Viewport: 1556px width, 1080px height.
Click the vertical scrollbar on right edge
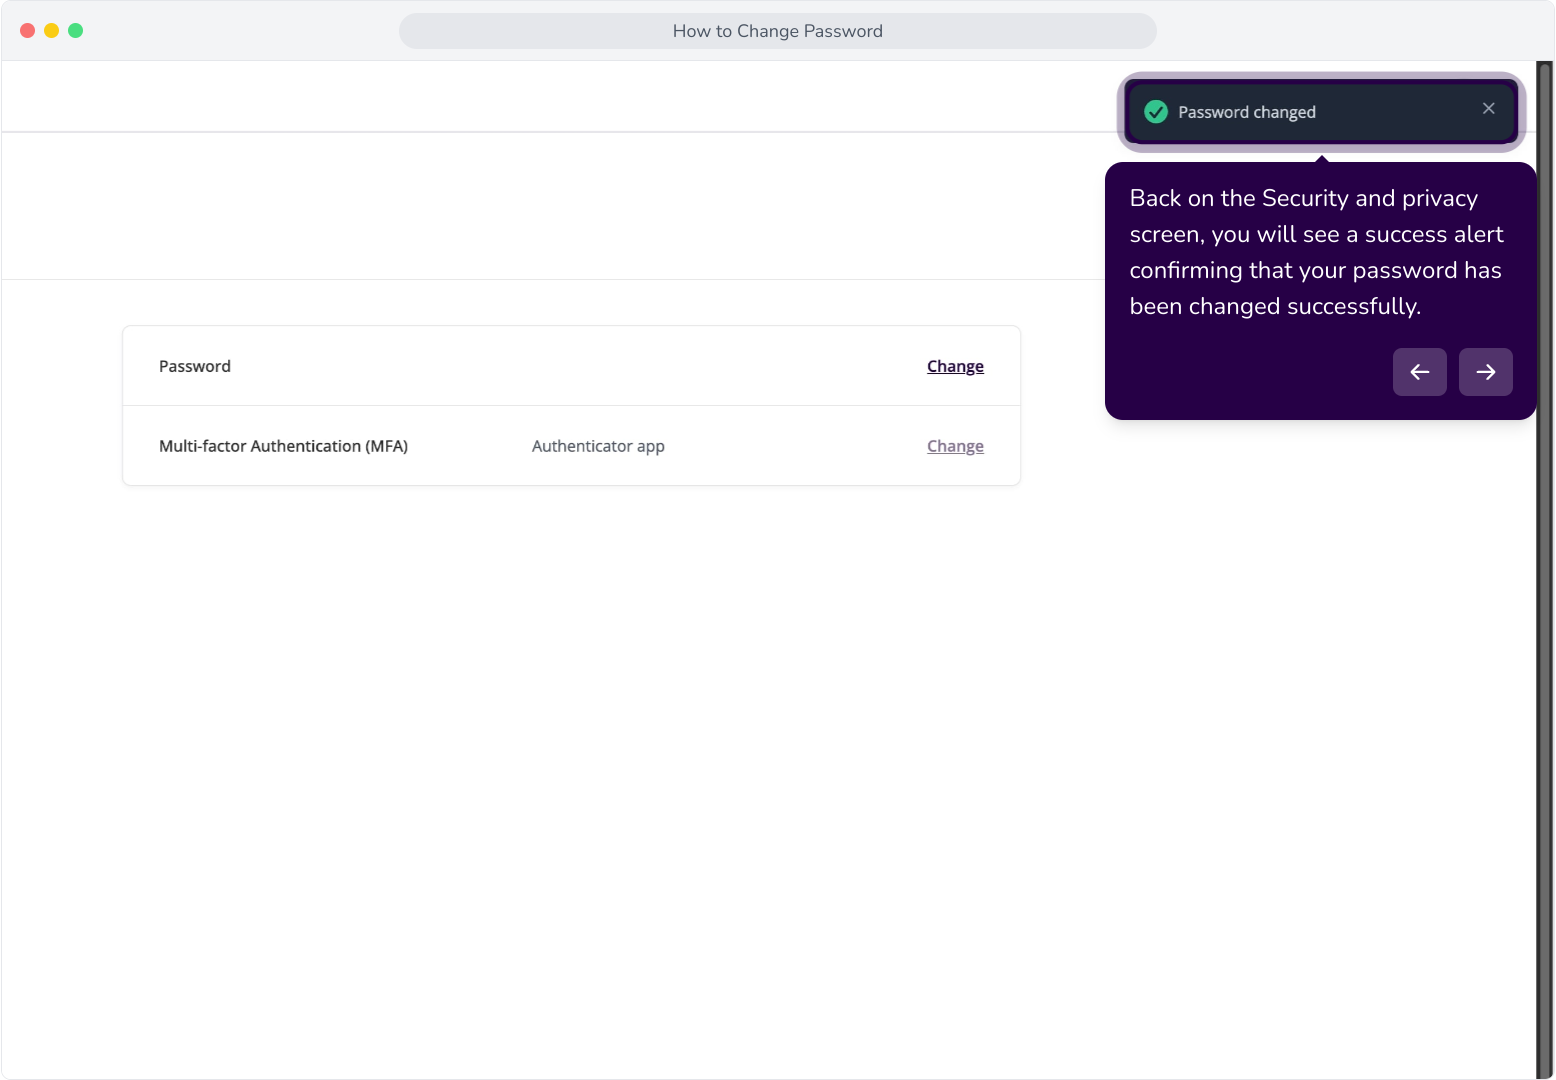tap(1544, 570)
